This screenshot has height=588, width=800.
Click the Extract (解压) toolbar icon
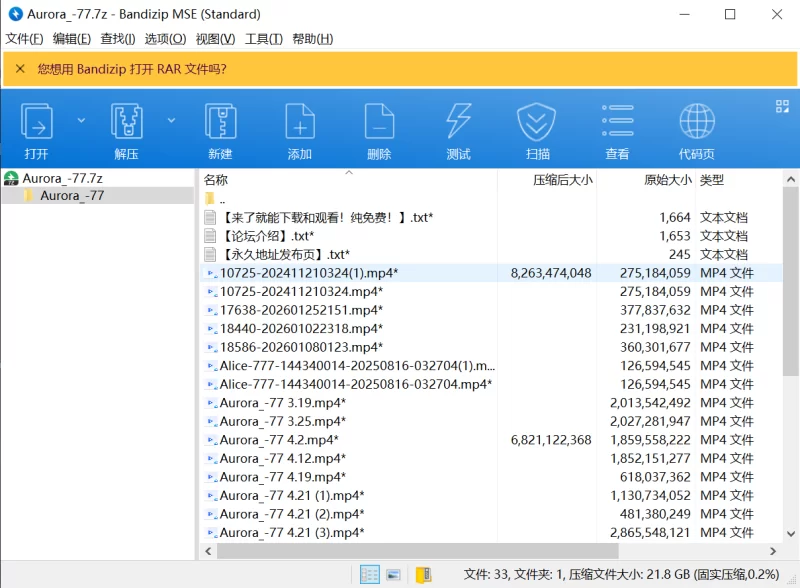[x=127, y=121]
